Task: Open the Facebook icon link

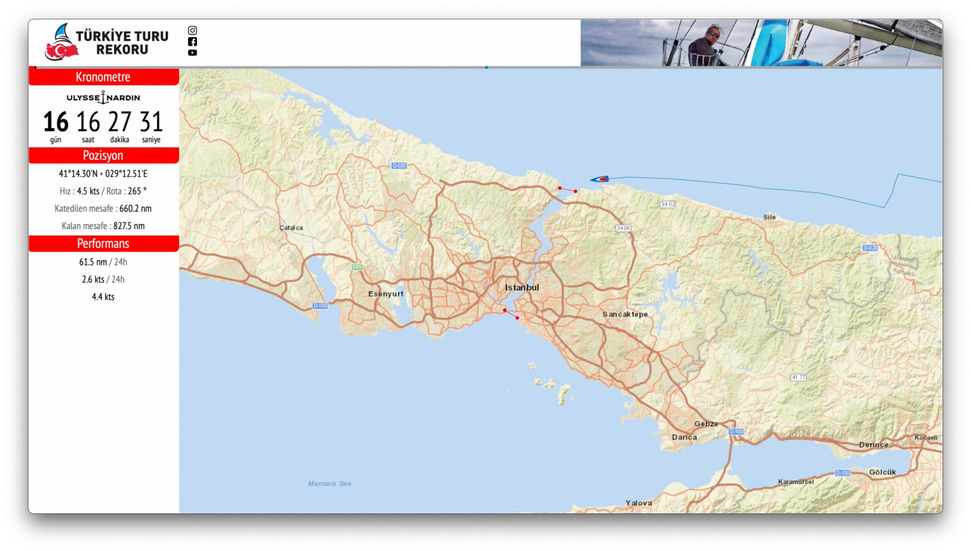Action: pyautogui.click(x=193, y=41)
